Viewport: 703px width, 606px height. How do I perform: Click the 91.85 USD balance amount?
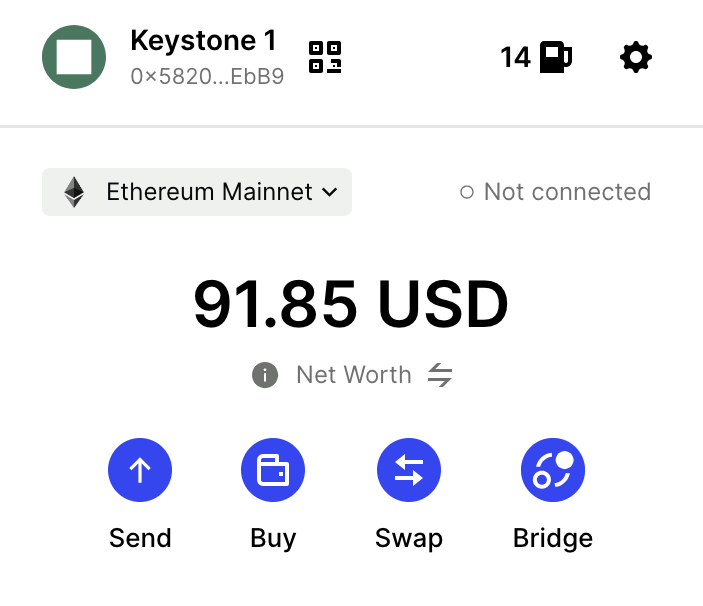click(351, 304)
